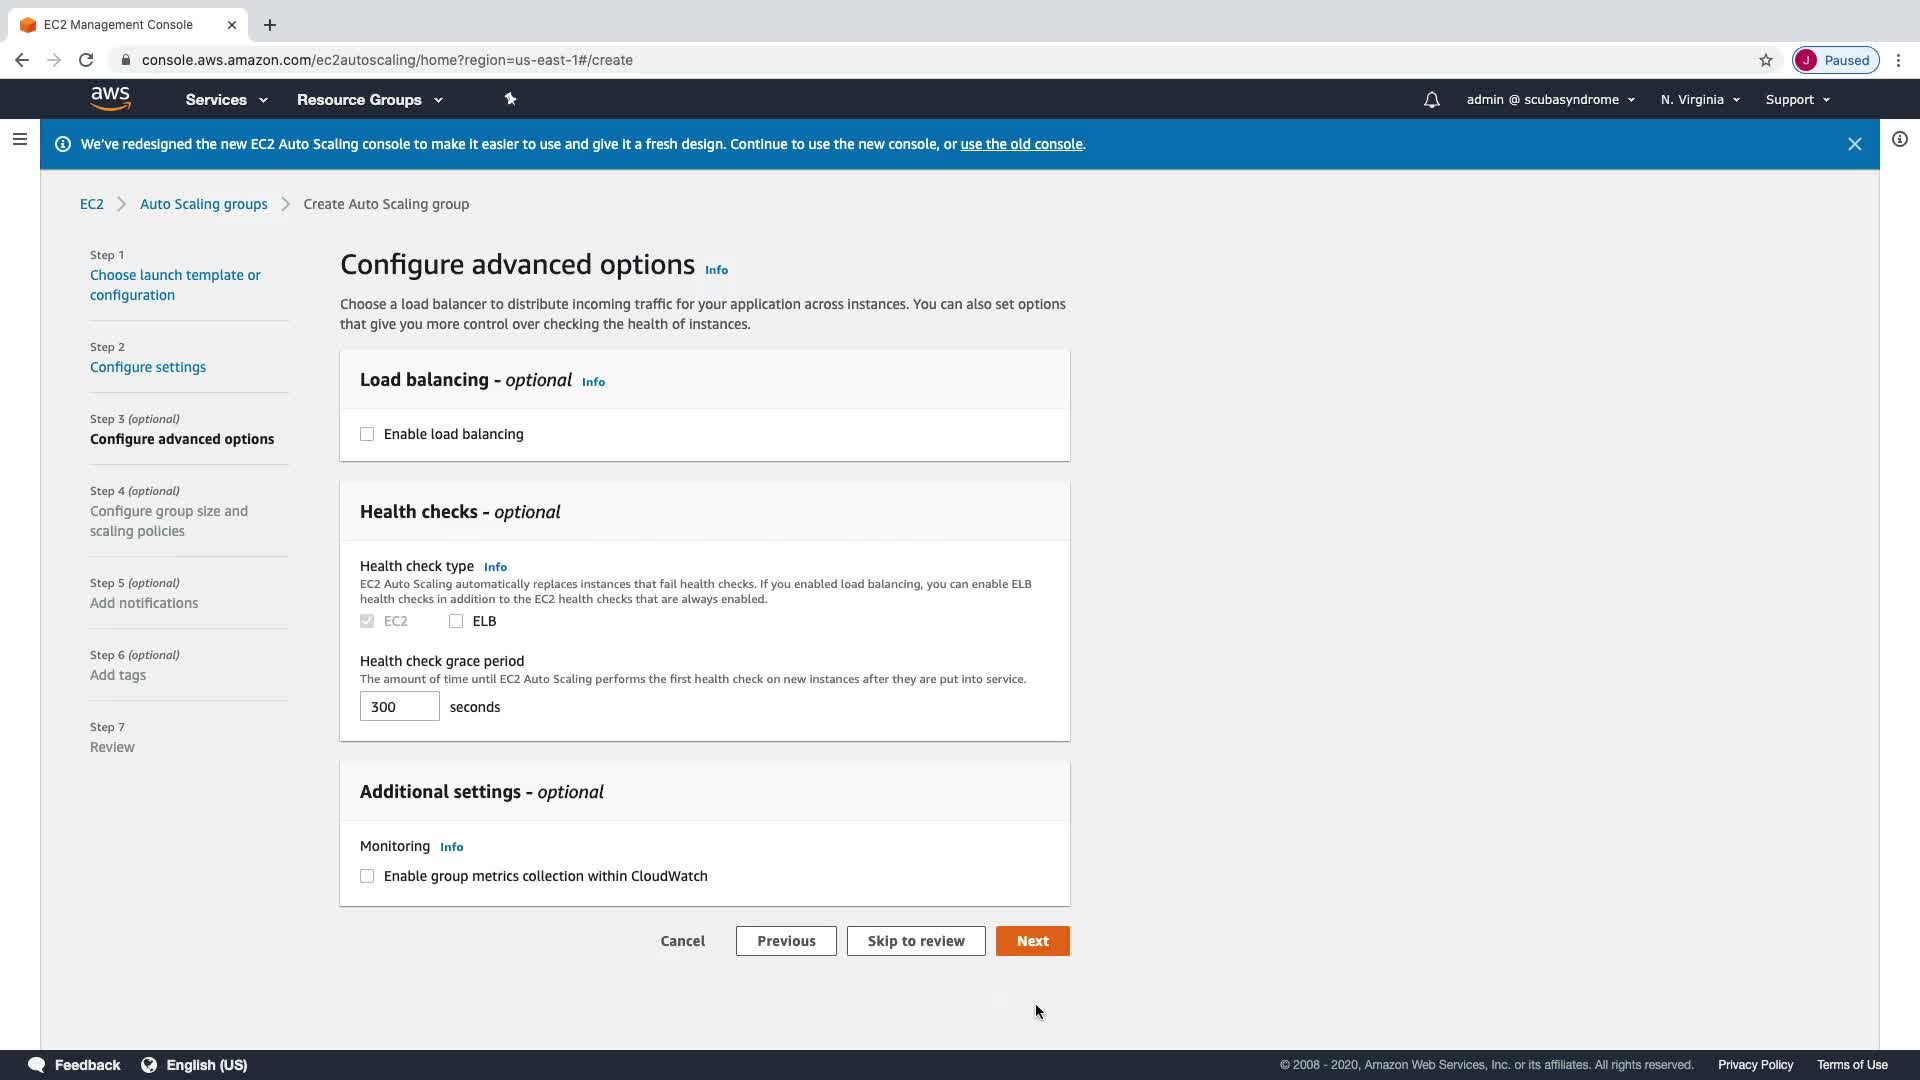Click the AWS logo home icon
Screen dimensions: 1920x1080
click(110, 99)
